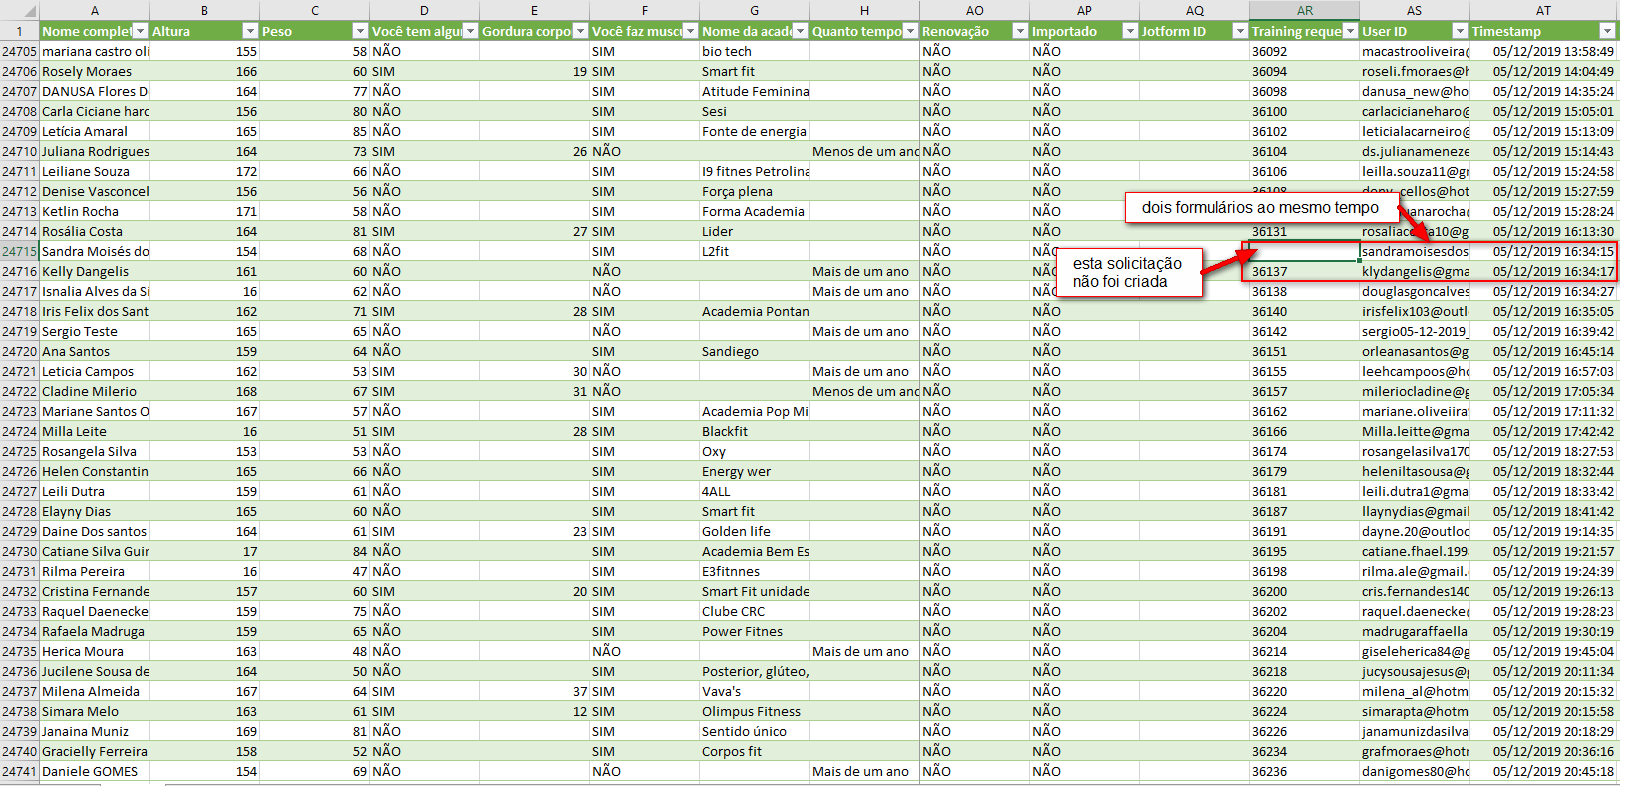Click the academy cell 'Força plena'
Viewport: 1628px width, 786px height.
755,191
